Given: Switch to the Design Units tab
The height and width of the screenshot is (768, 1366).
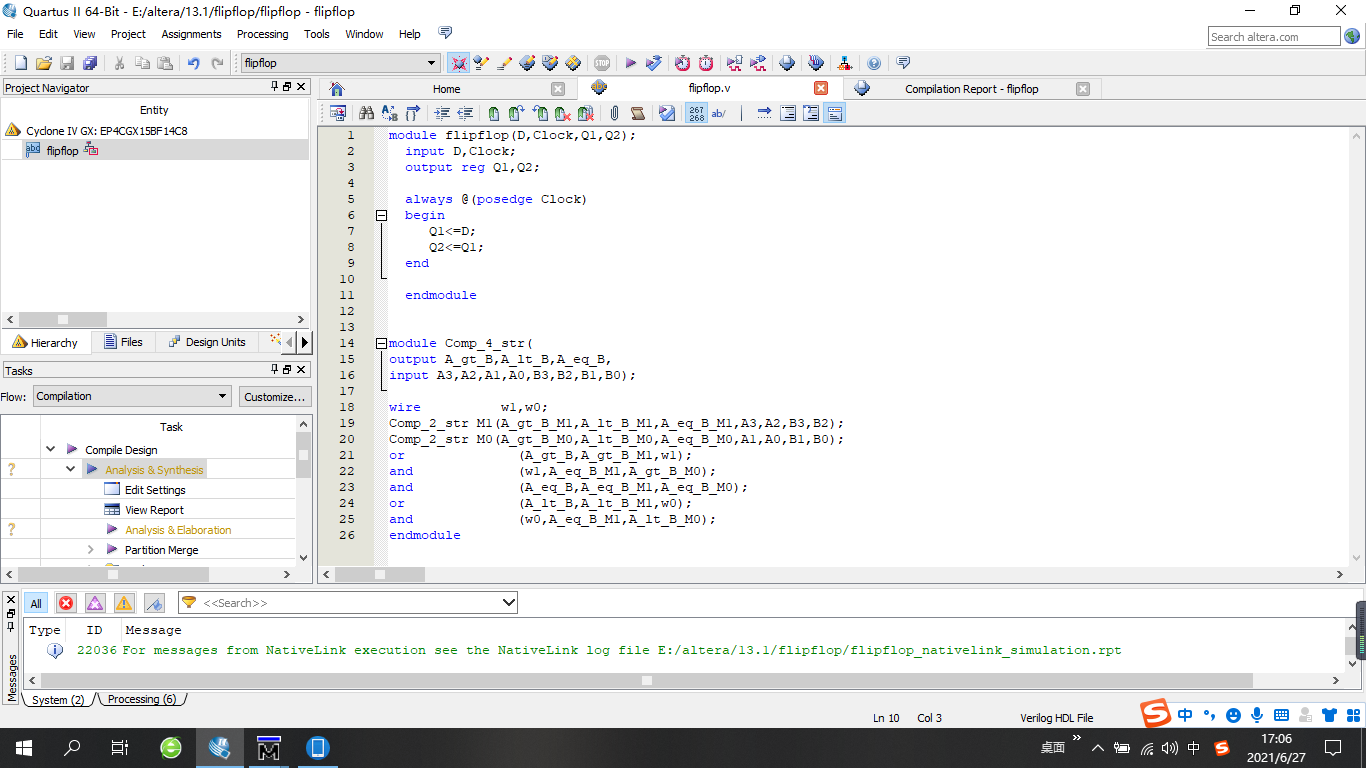Looking at the screenshot, I should (206, 342).
